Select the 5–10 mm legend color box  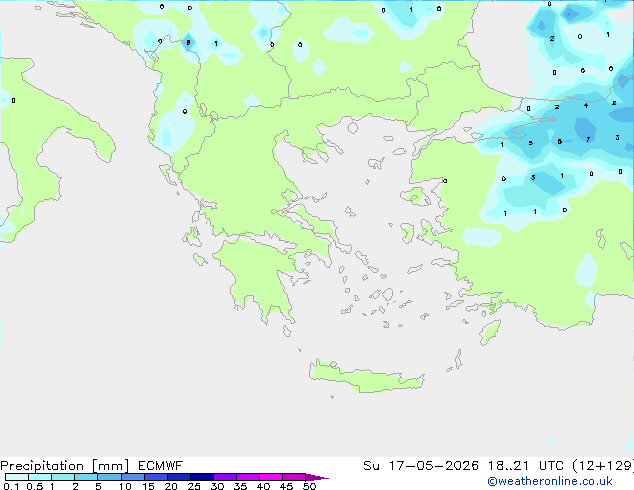click(109, 477)
